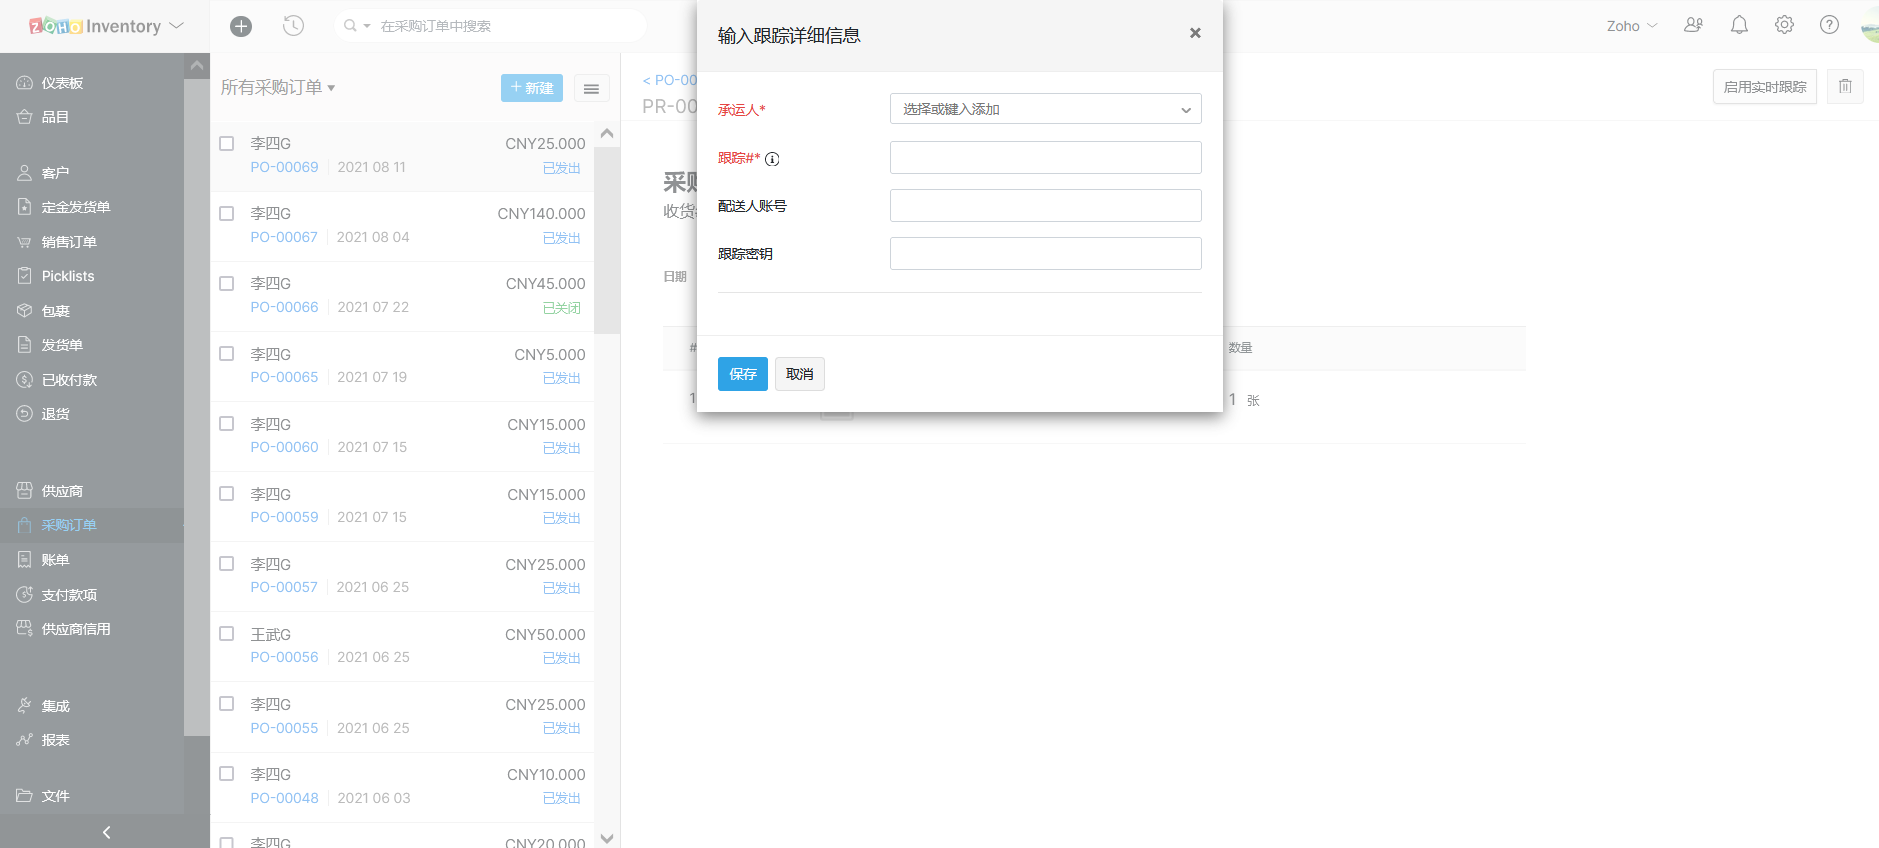The width and height of the screenshot is (1879, 848).
Task: Close the tracking details dialog
Action: [1194, 33]
